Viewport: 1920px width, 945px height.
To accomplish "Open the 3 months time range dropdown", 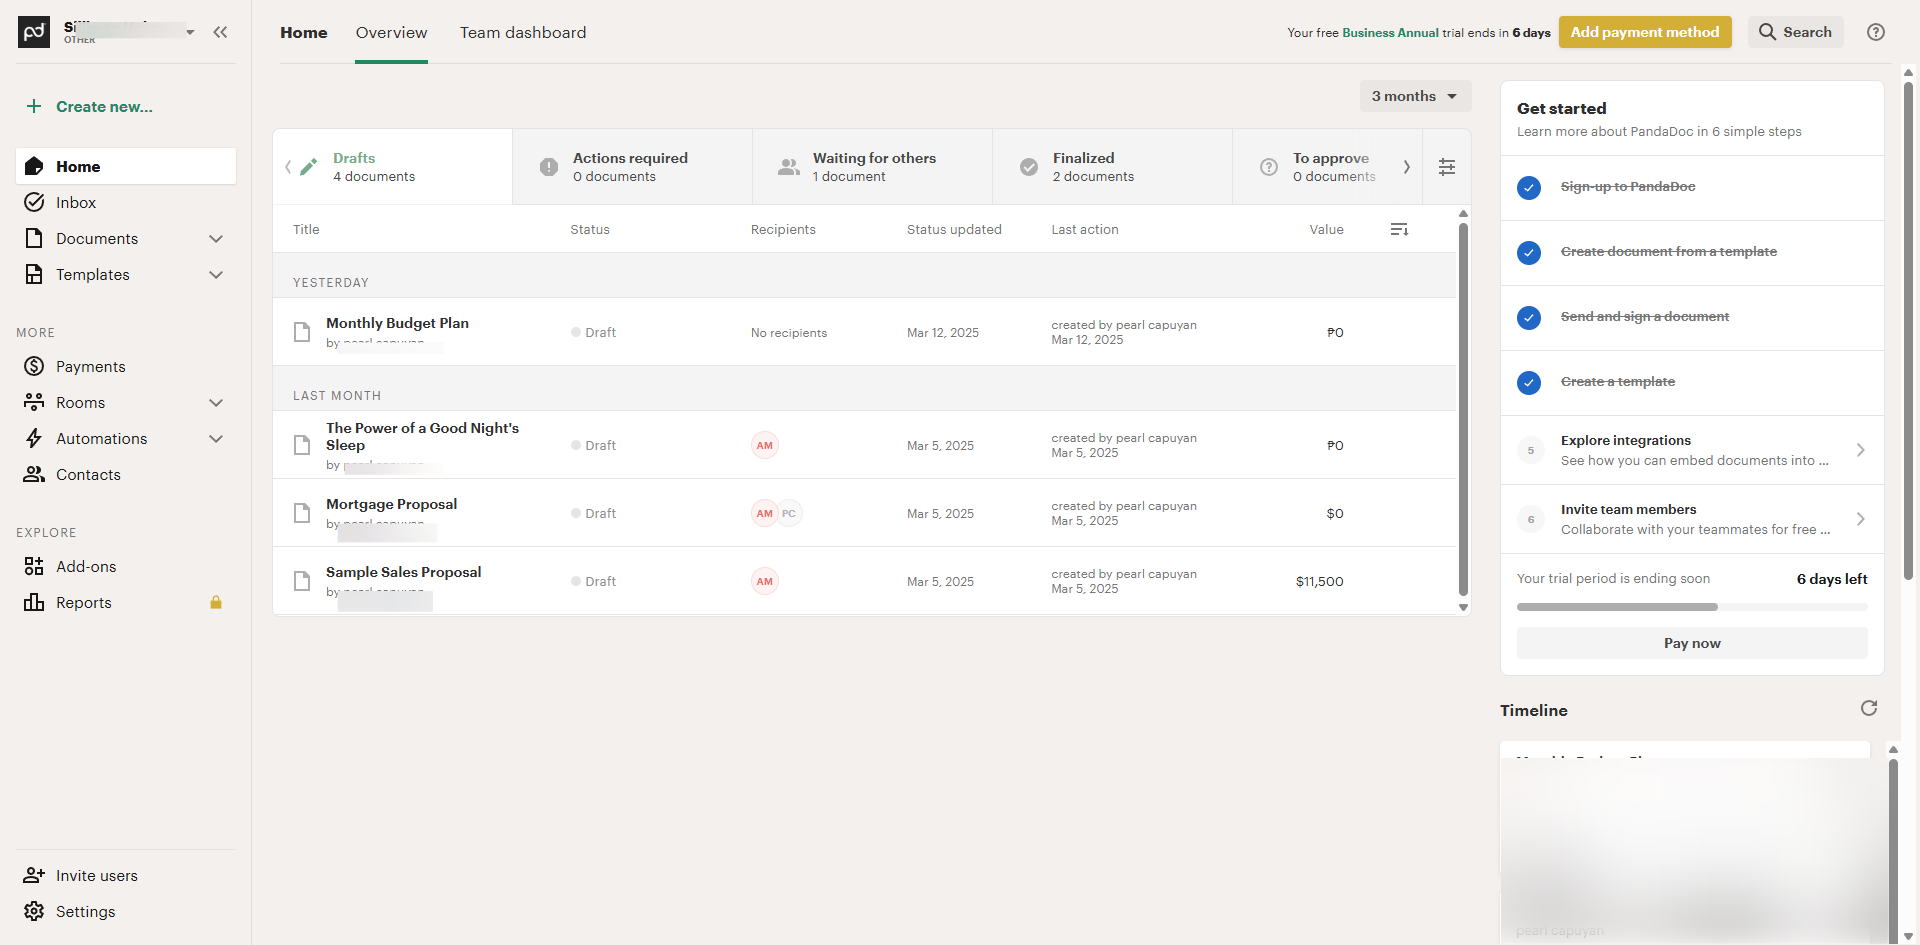I will (1414, 96).
